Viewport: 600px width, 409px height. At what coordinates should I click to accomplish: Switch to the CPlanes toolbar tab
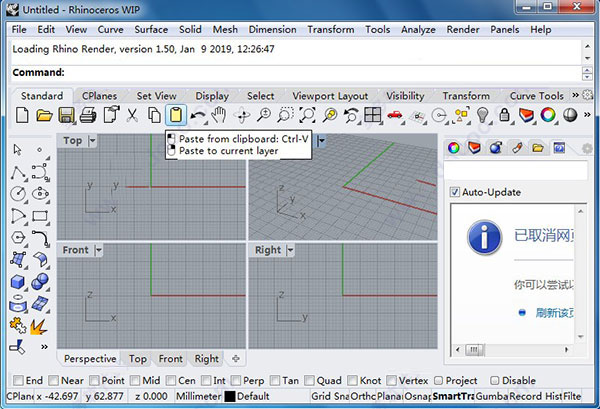[x=99, y=96]
